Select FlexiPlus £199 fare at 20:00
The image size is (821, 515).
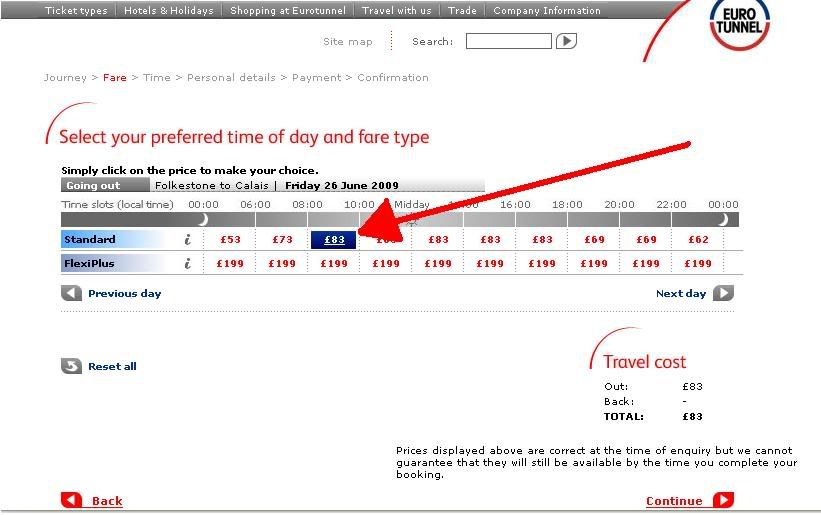point(646,263)
